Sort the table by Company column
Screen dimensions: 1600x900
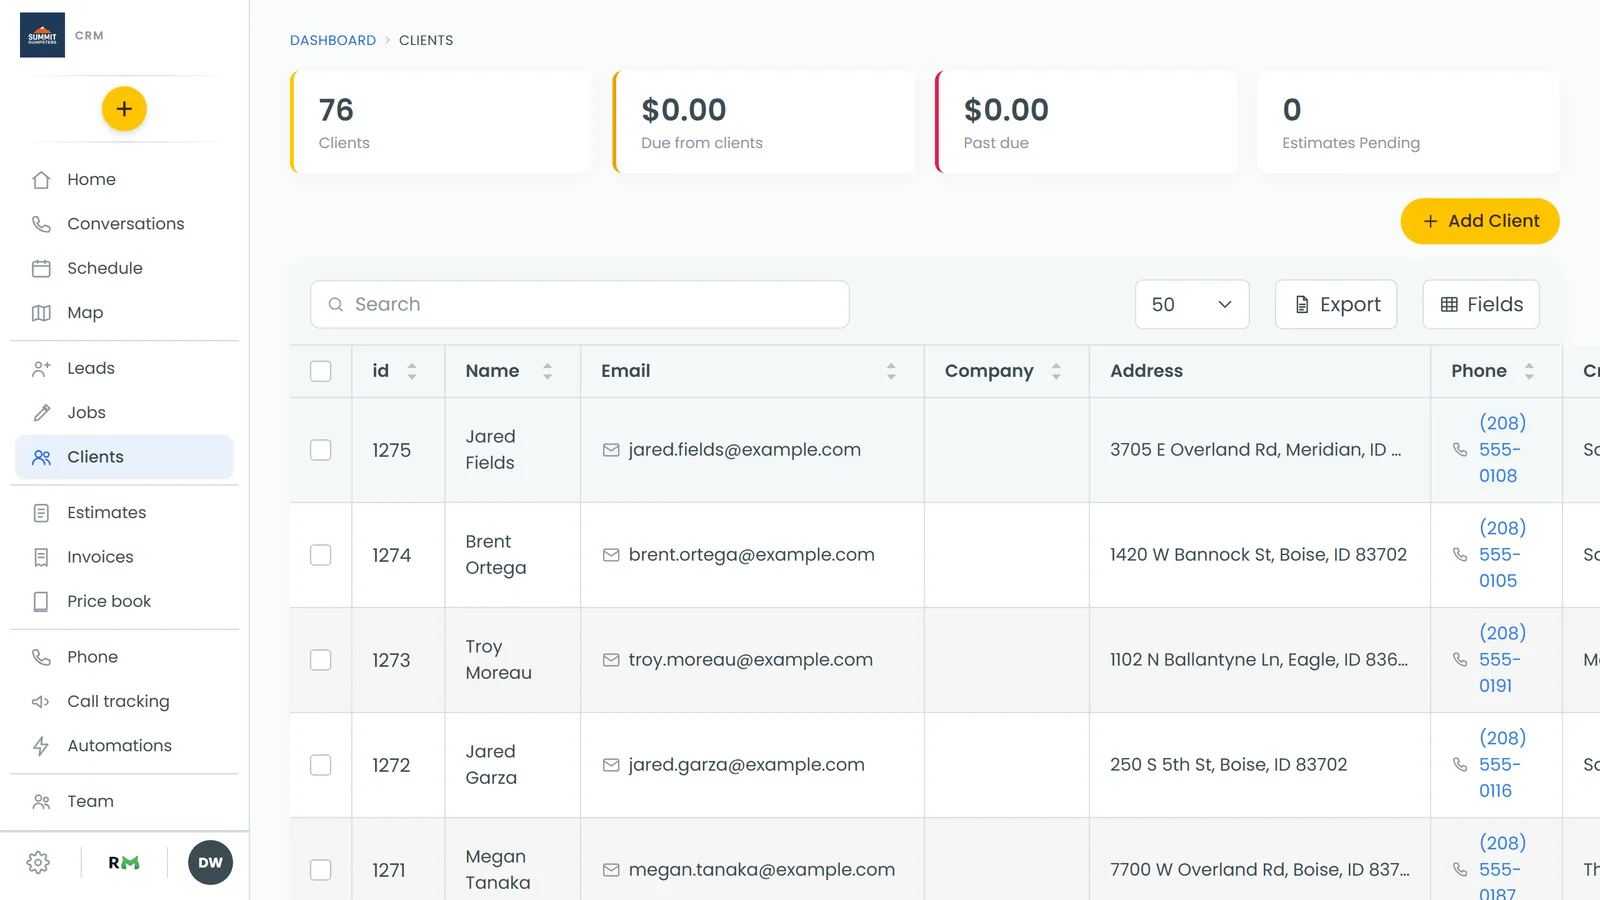pyautogui.click(x=1056, y=371)
